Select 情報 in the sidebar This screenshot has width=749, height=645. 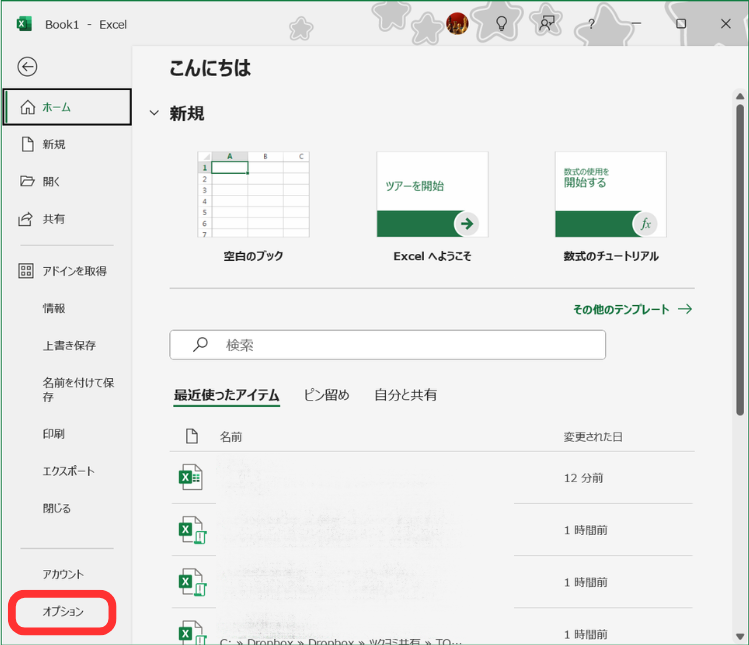point(54,308)
